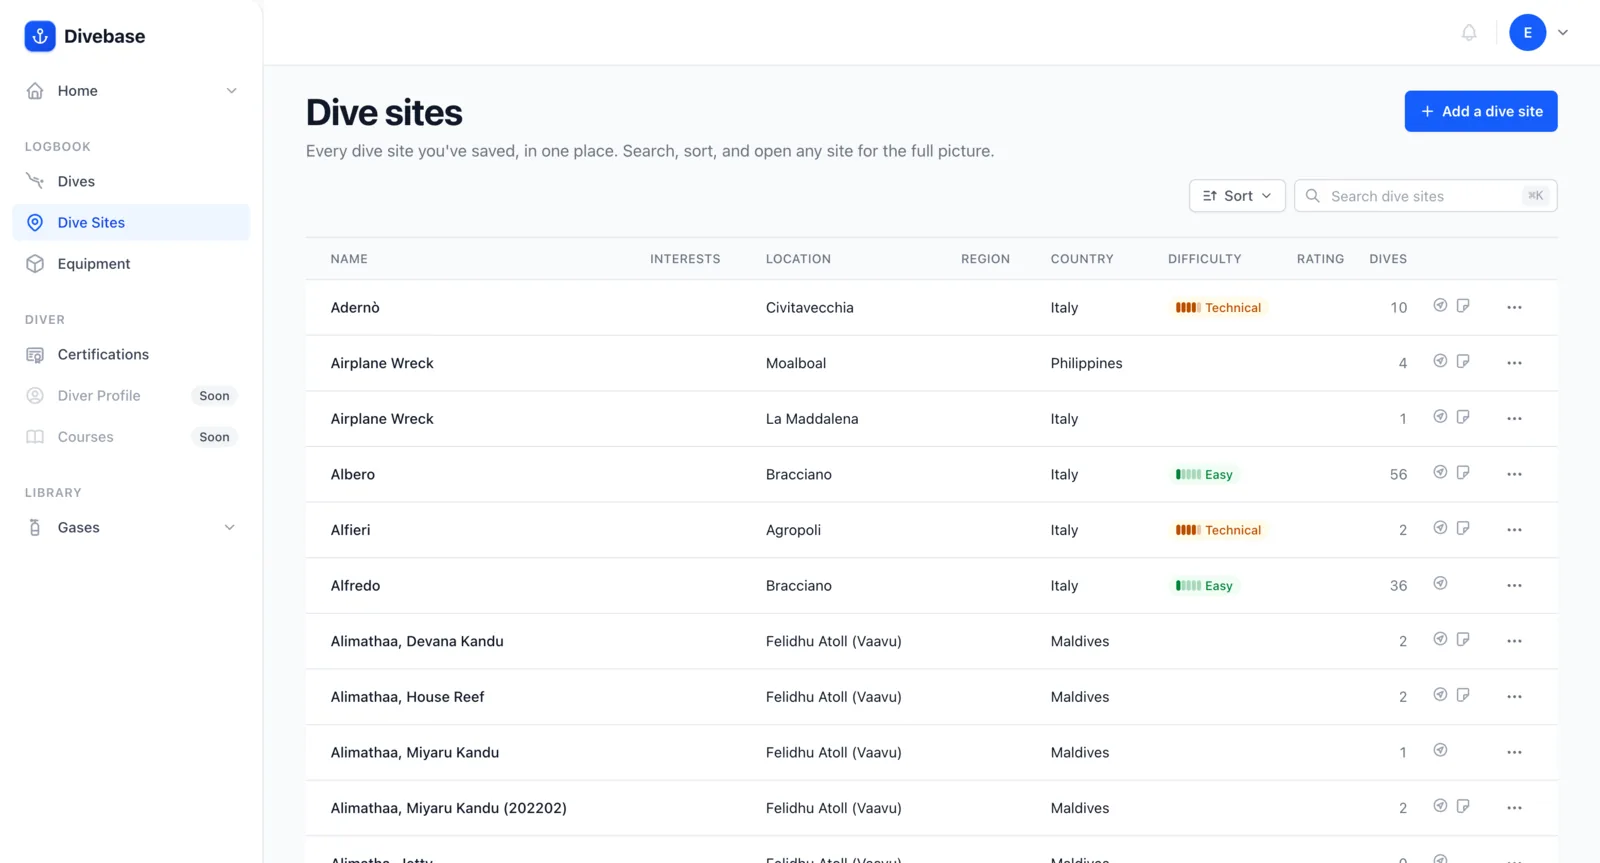The image size is (1600, 863).
Task: Click the Divebase anchor logo icon
Action: pos(40,36)
